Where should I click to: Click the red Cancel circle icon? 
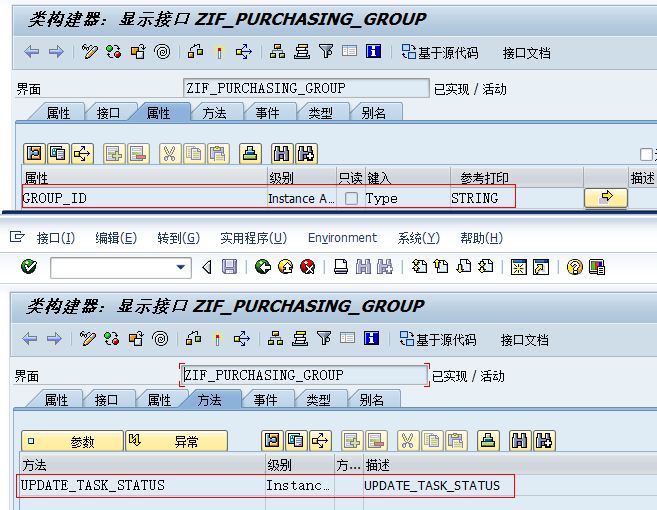coord(308,267)
